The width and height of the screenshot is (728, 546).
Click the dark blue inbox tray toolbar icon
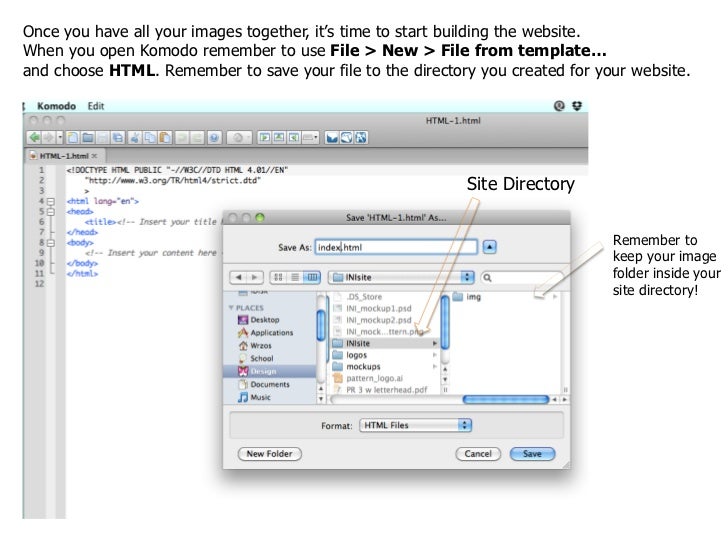coord(332,137)
